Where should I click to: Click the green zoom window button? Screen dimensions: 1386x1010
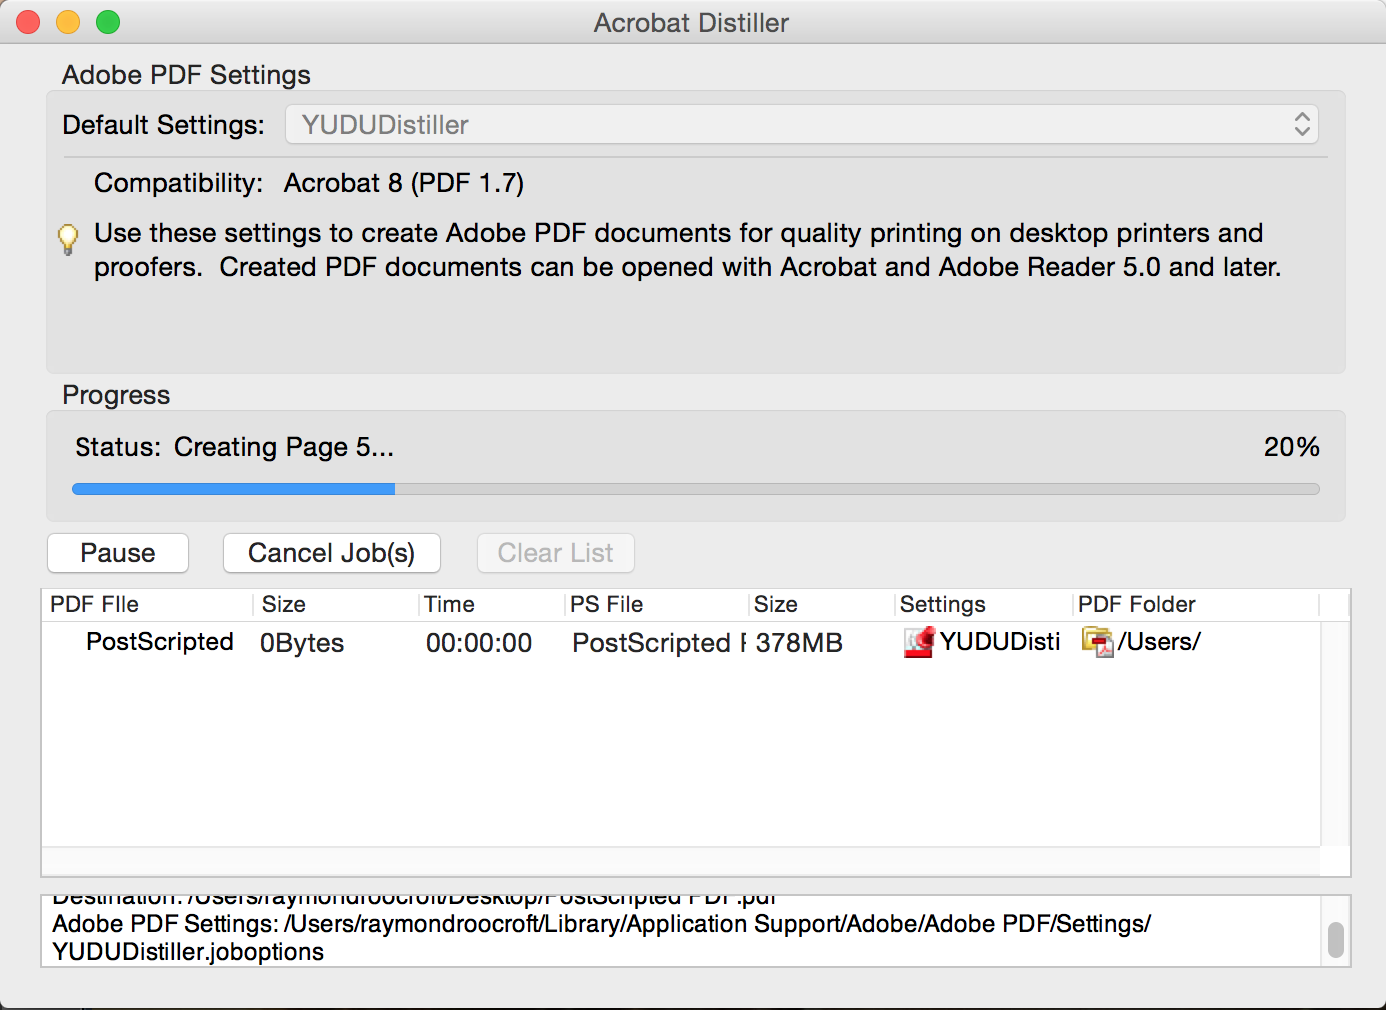tap(108, 22)
